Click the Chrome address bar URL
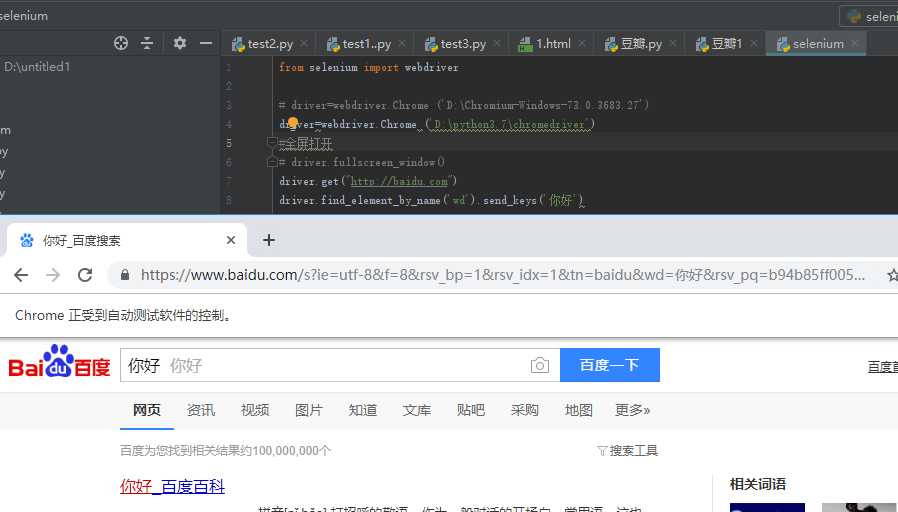898x512 pixels. click(503, 275)
